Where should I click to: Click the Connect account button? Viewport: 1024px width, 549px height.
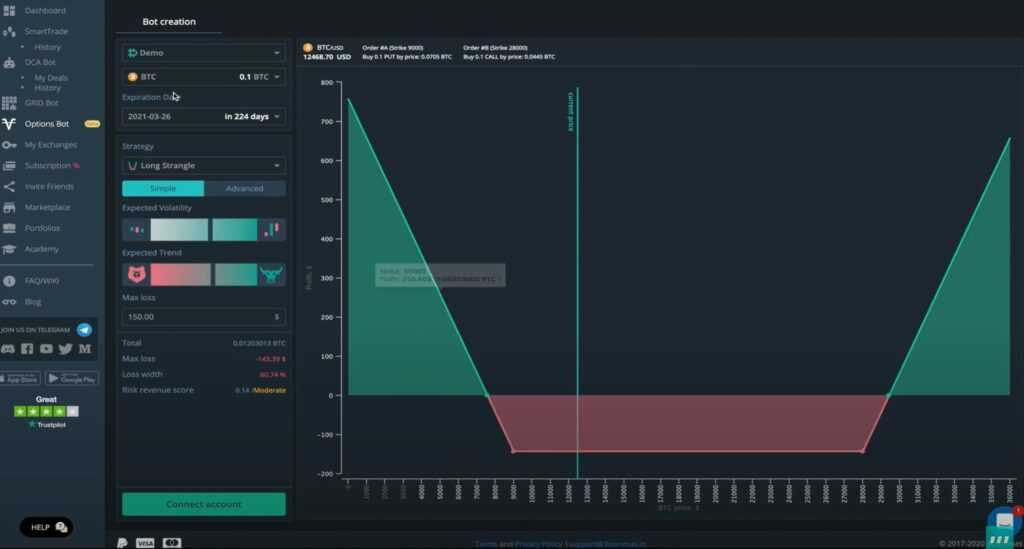(203, 504)
